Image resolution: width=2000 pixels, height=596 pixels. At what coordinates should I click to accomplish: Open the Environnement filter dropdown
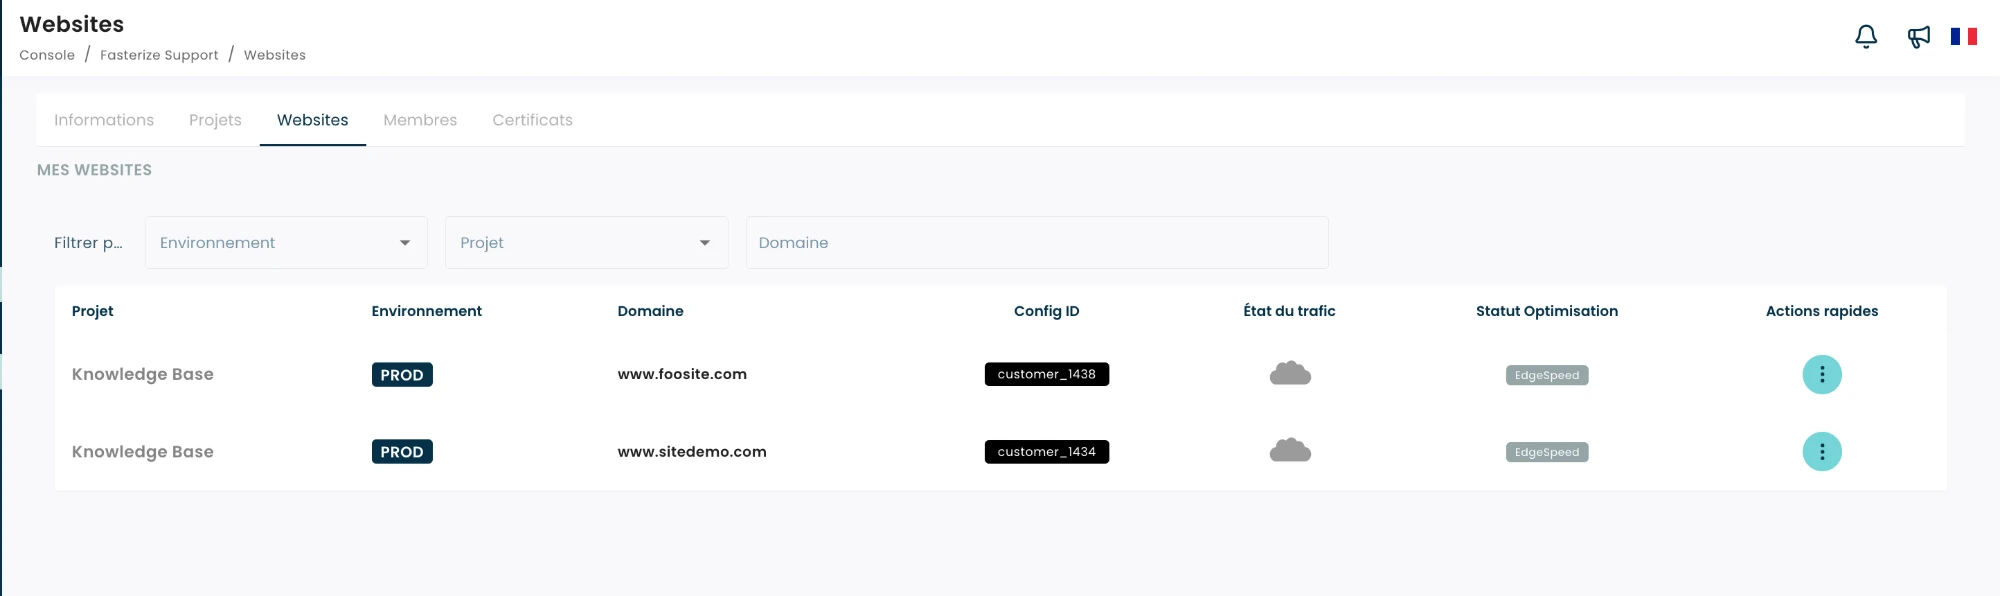click(286, 243)
